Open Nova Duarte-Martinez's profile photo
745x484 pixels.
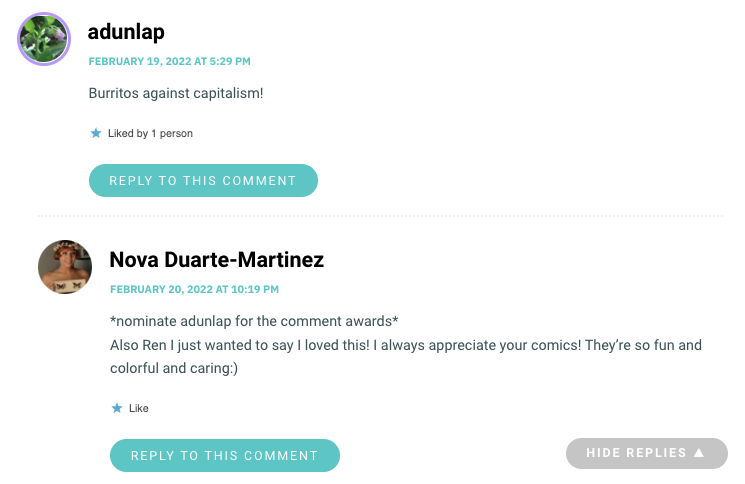click(x=65, y=267)
